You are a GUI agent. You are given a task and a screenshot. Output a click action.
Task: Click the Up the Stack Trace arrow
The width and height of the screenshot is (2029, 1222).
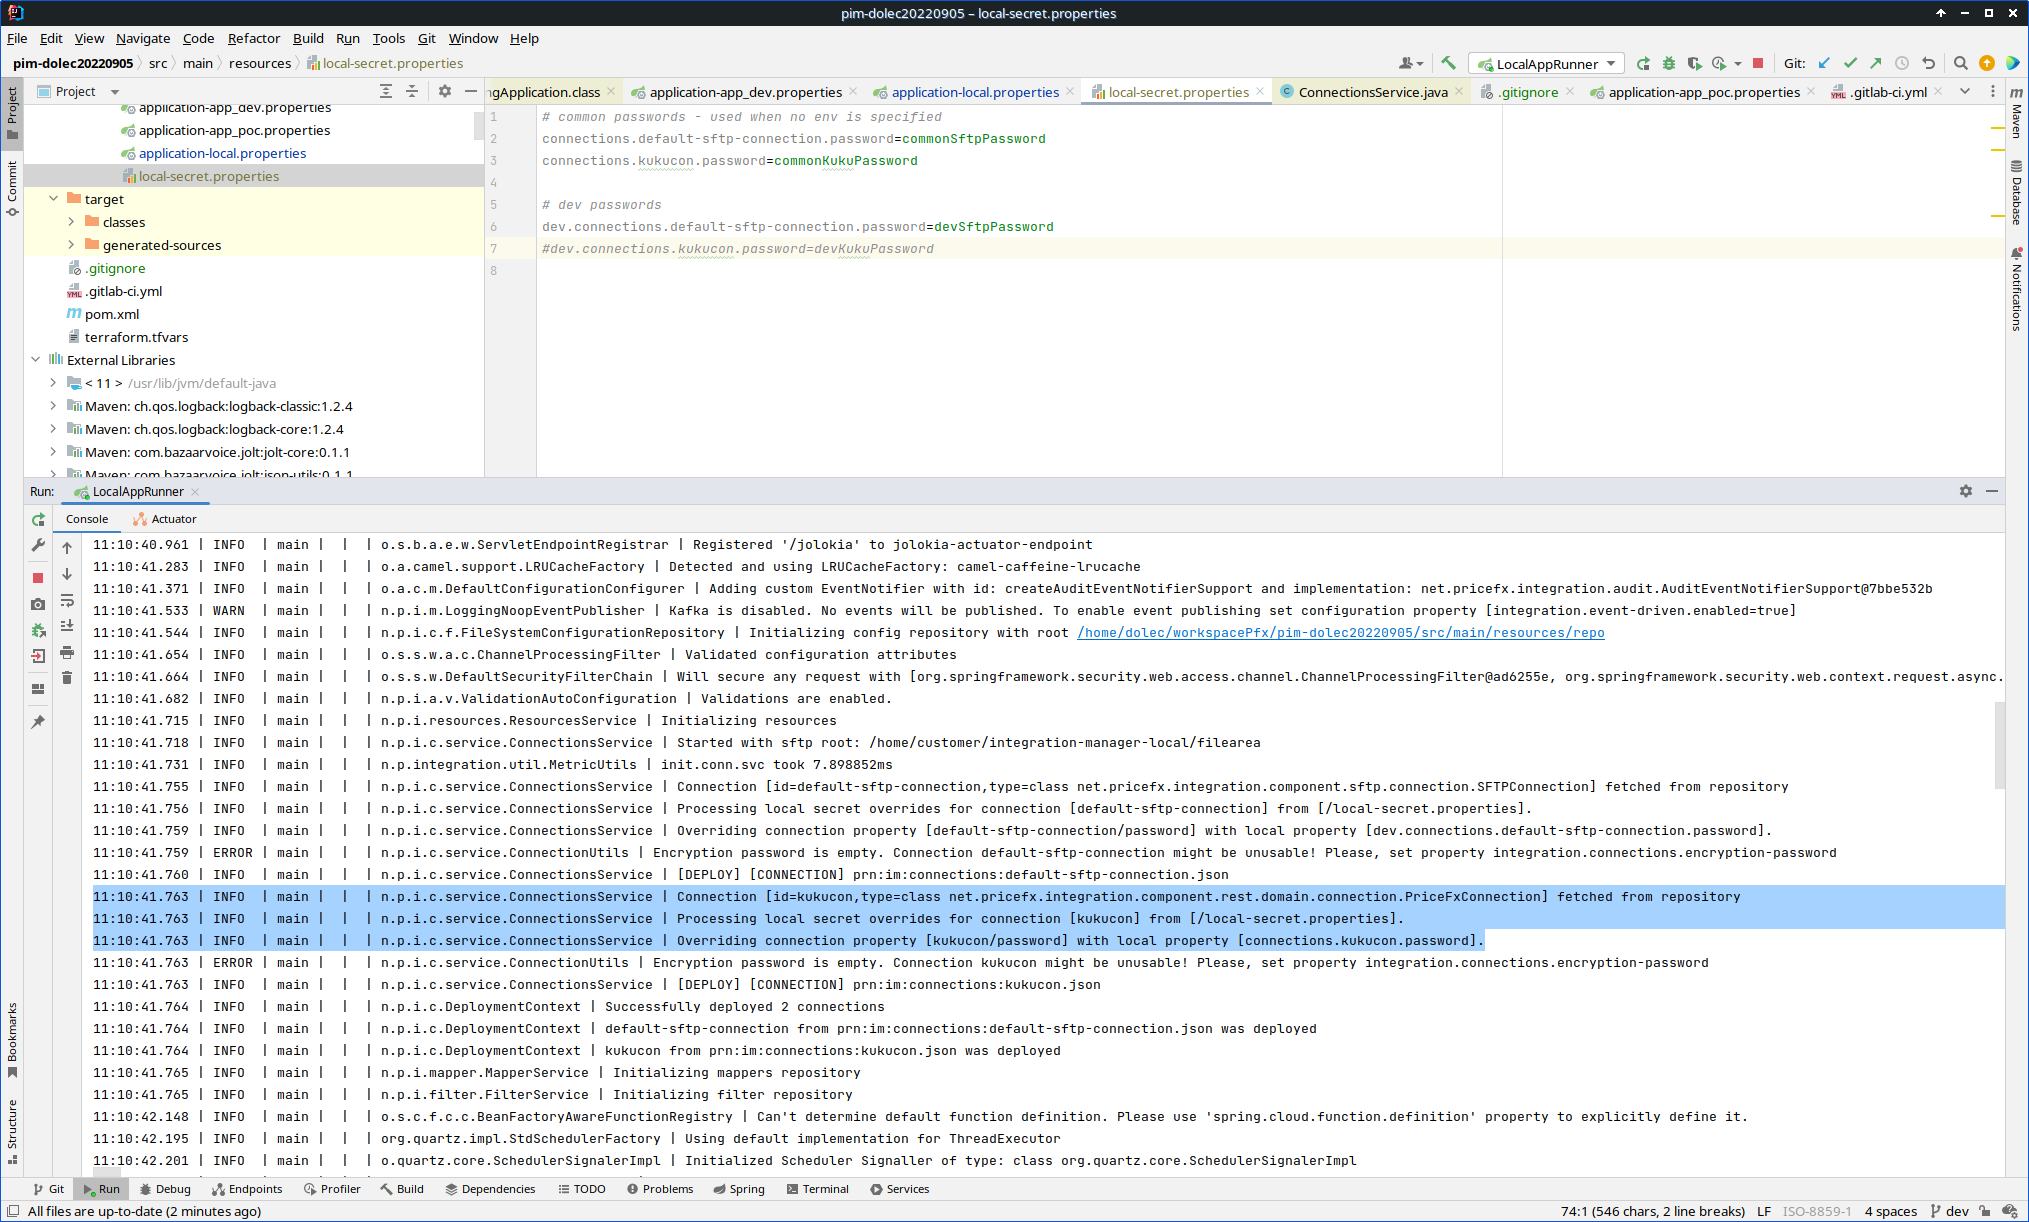(67, 548)
